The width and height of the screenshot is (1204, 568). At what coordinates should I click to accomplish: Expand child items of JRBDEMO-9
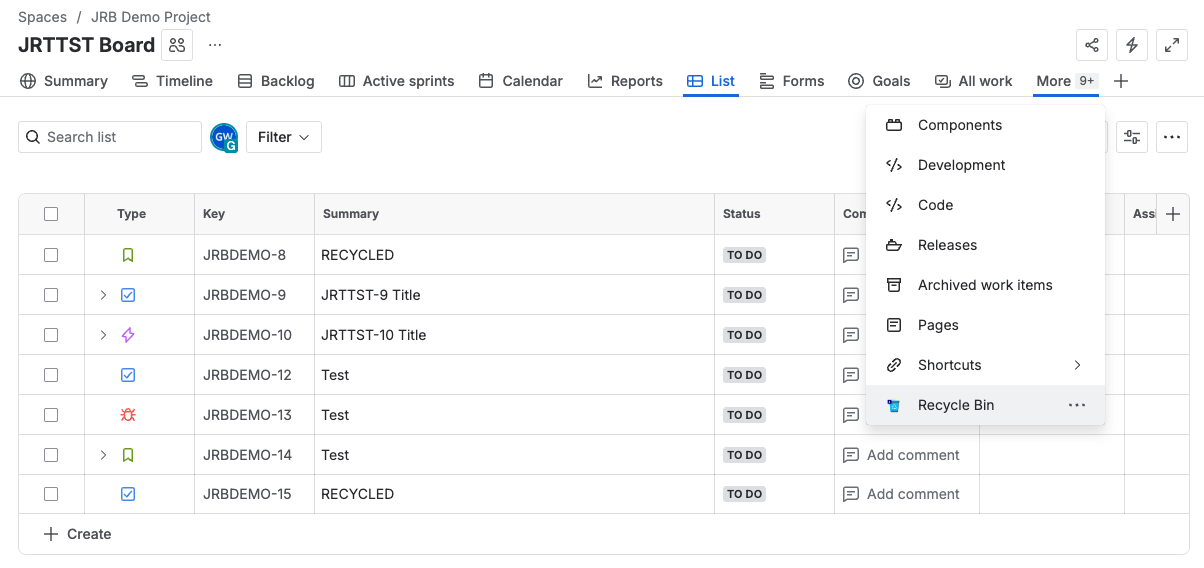[x=103, y=295]
